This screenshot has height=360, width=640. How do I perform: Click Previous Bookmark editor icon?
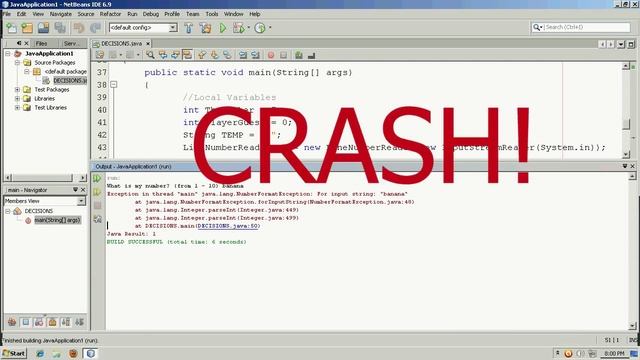click(202, 55)
